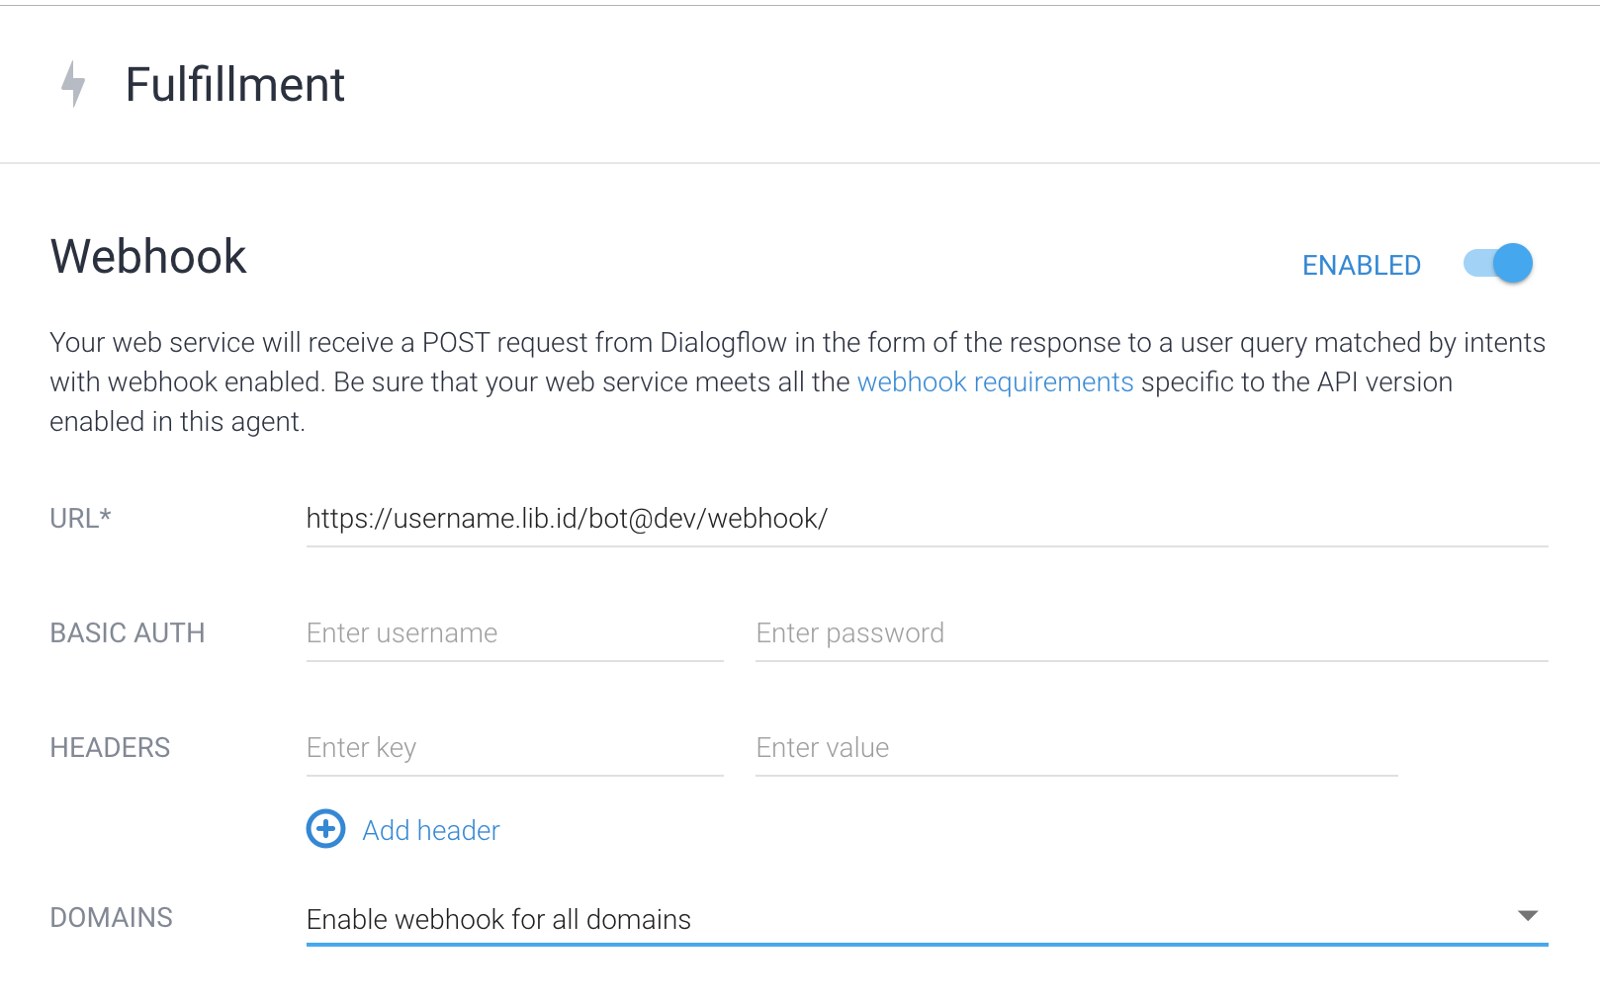Click the Domains dropdown arrow

point(1527,916)
